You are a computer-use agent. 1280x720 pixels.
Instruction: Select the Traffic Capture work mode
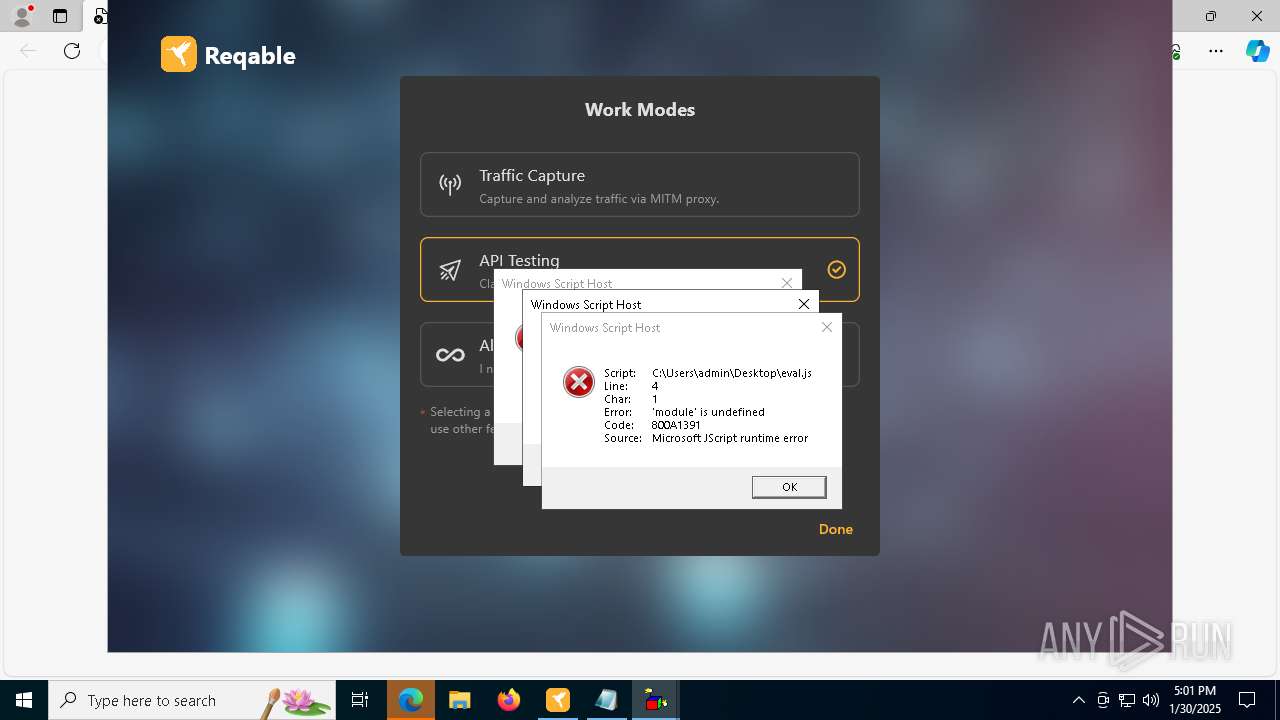[x=640, y=184]
